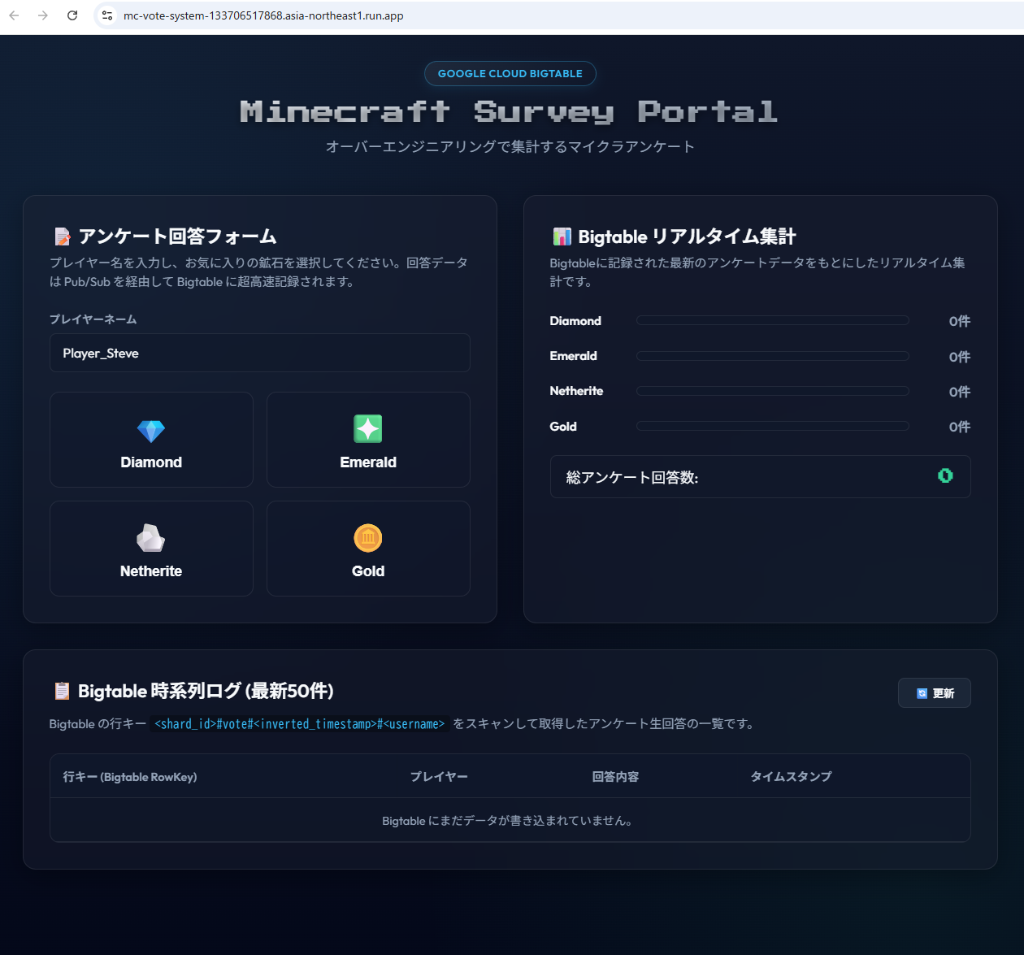Click the プレイヤーネーム field label

[x=93, y=319]
